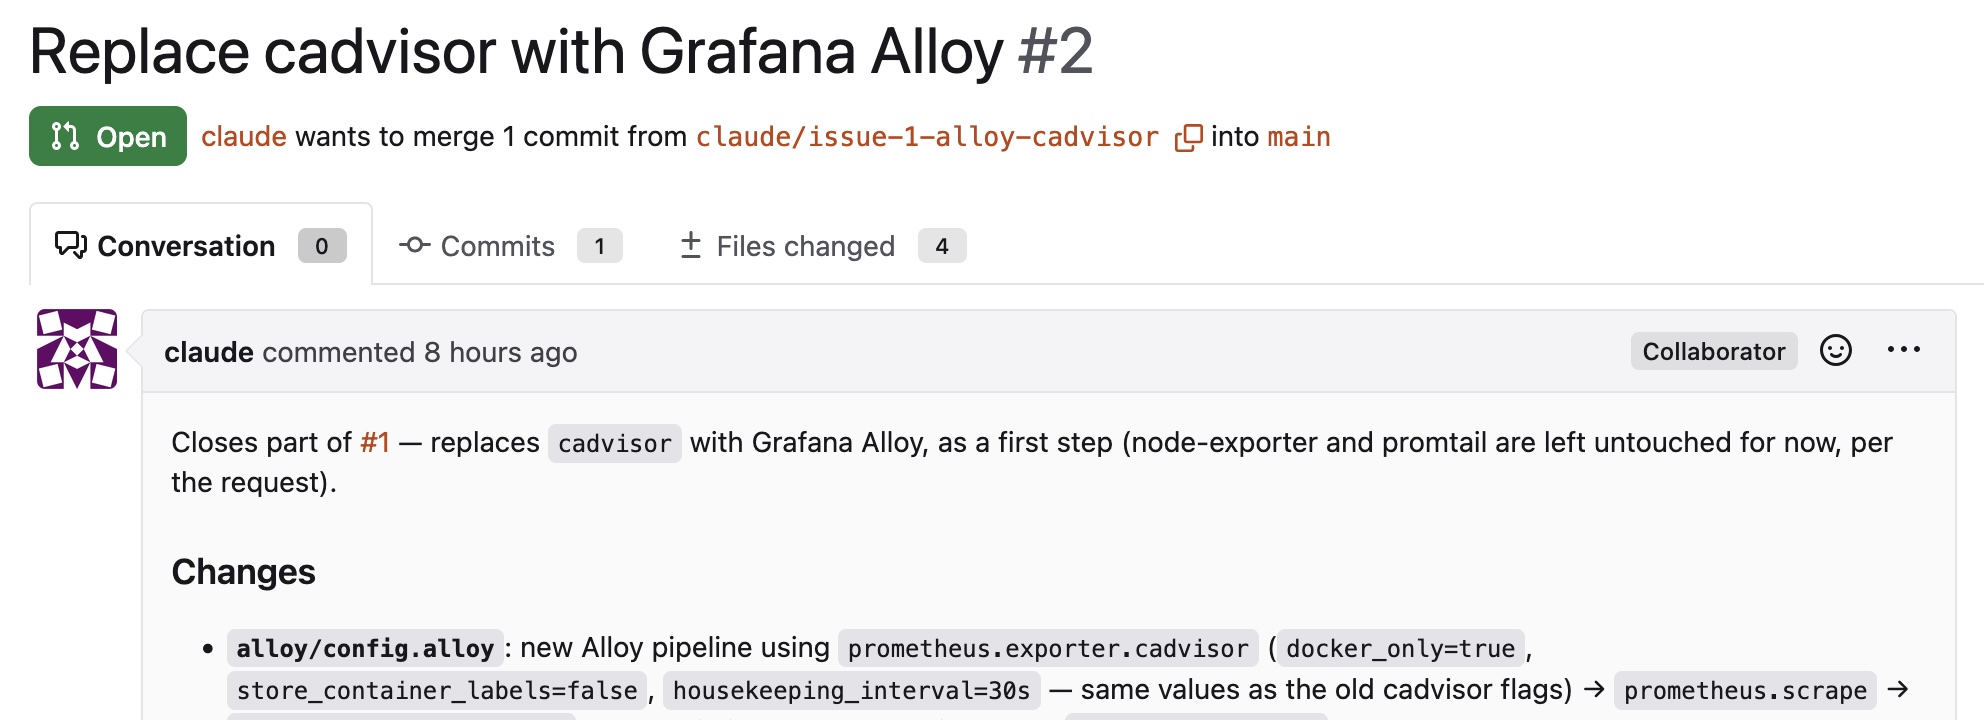Click the Commits tab commit icon
The image size is (1984, 720).
click(414, 245)
